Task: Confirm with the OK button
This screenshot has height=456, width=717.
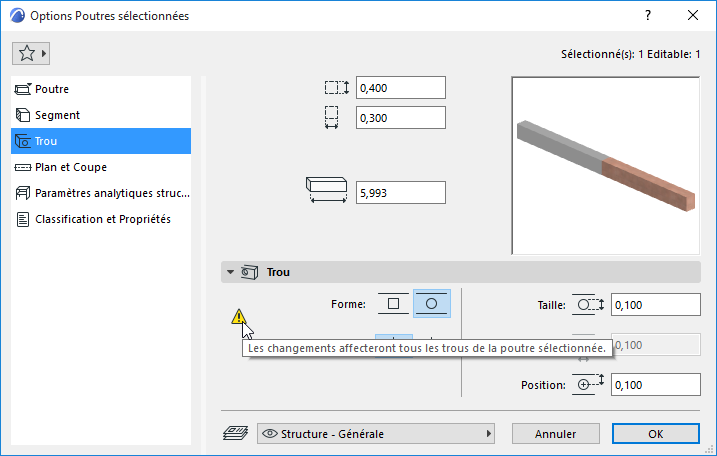Action: (x=655, y=434)
